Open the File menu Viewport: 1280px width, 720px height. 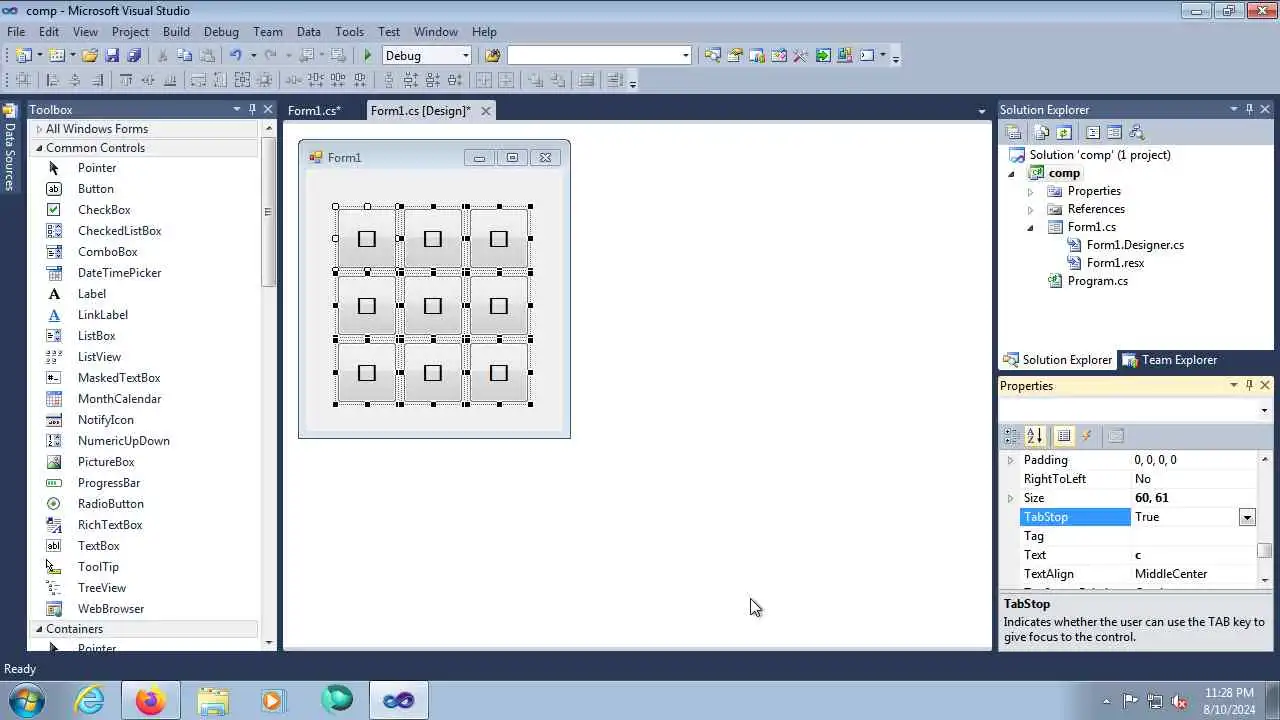point(16,32)
